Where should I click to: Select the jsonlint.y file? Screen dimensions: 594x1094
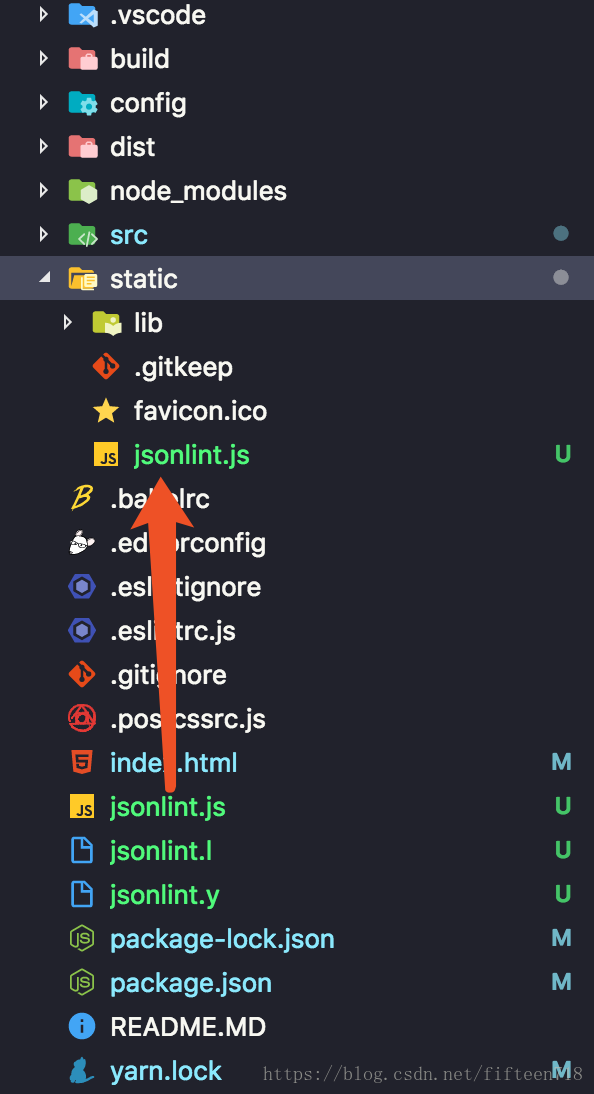(x=165, y=894)
